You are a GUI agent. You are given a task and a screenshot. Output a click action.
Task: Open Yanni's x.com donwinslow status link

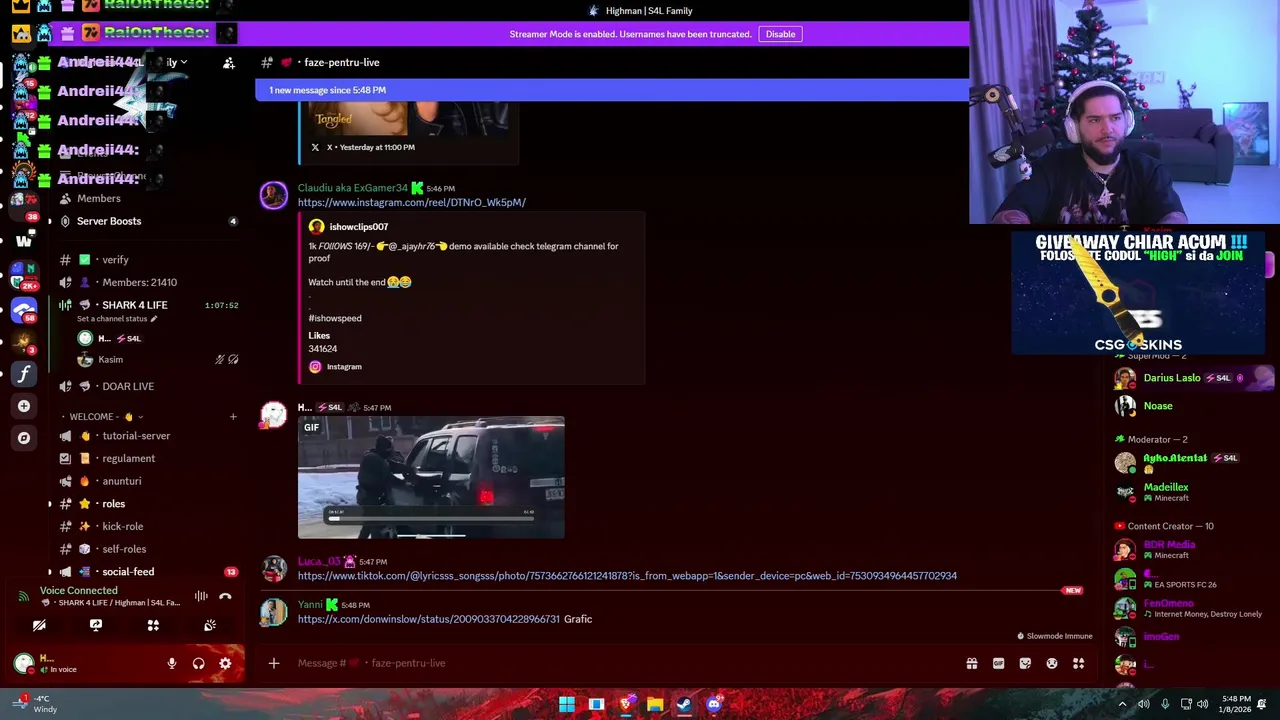(x=428, y=619)
